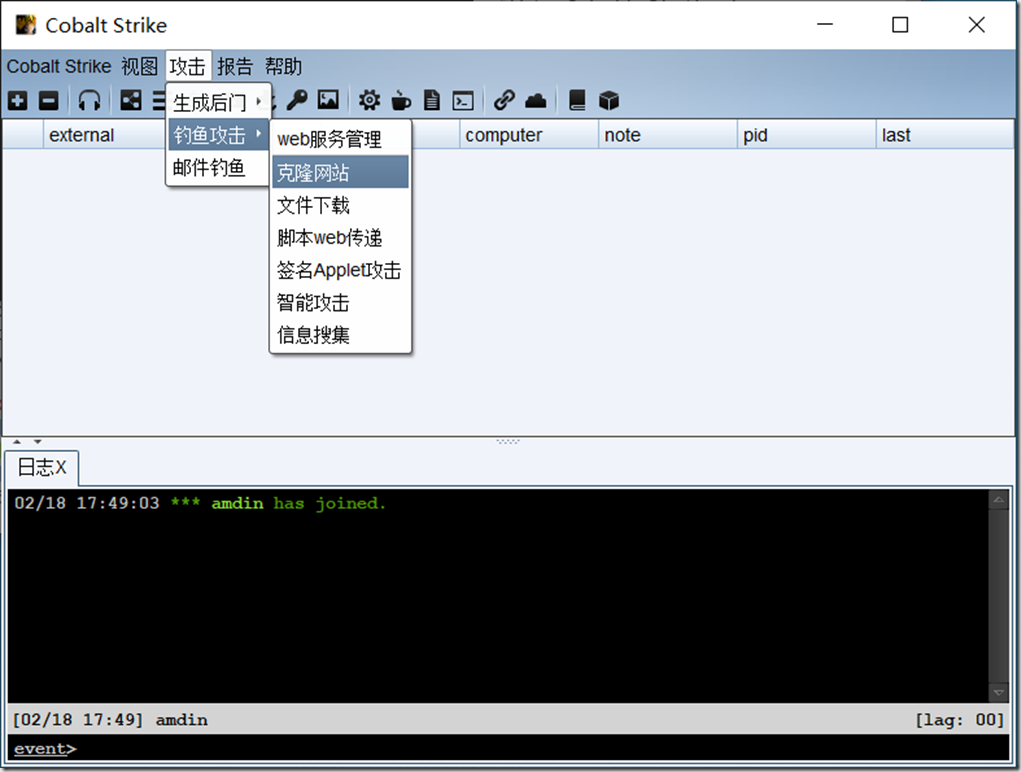Choose 签名Applet攻击 in the submenu
1021x772 pixels.
click(x=341, y=270)
